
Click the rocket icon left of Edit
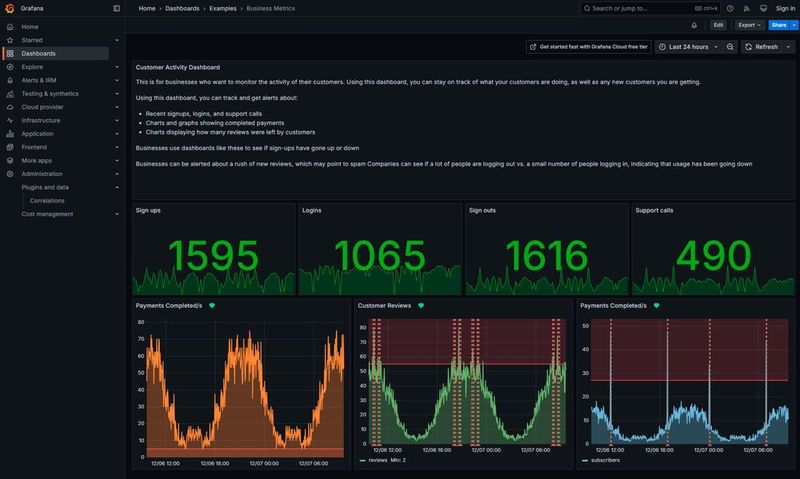(x=694, y=25)
